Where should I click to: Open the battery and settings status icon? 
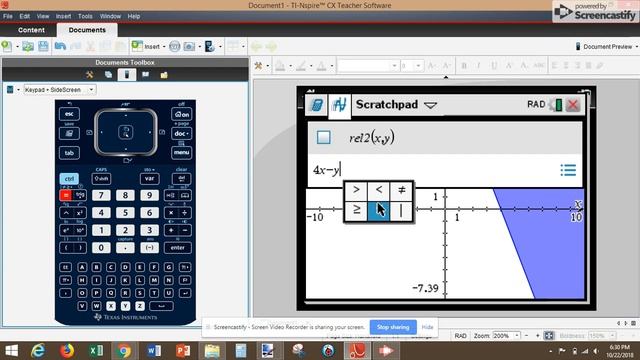click(556, 105)
